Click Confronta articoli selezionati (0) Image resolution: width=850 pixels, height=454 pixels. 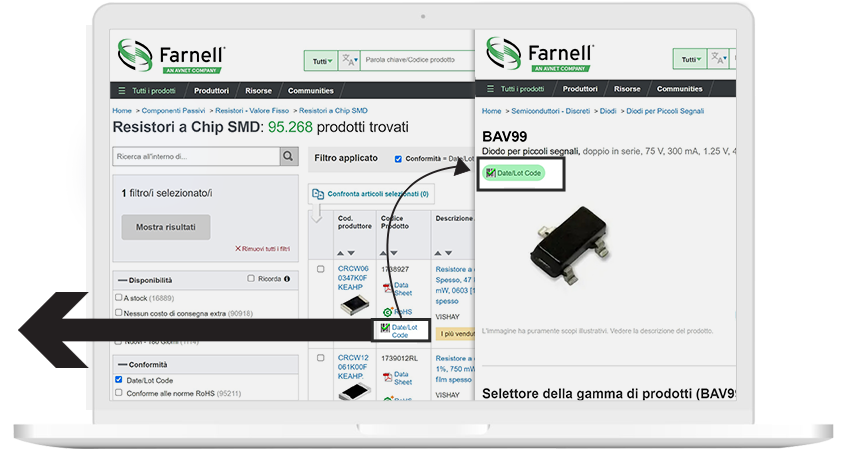378,194
